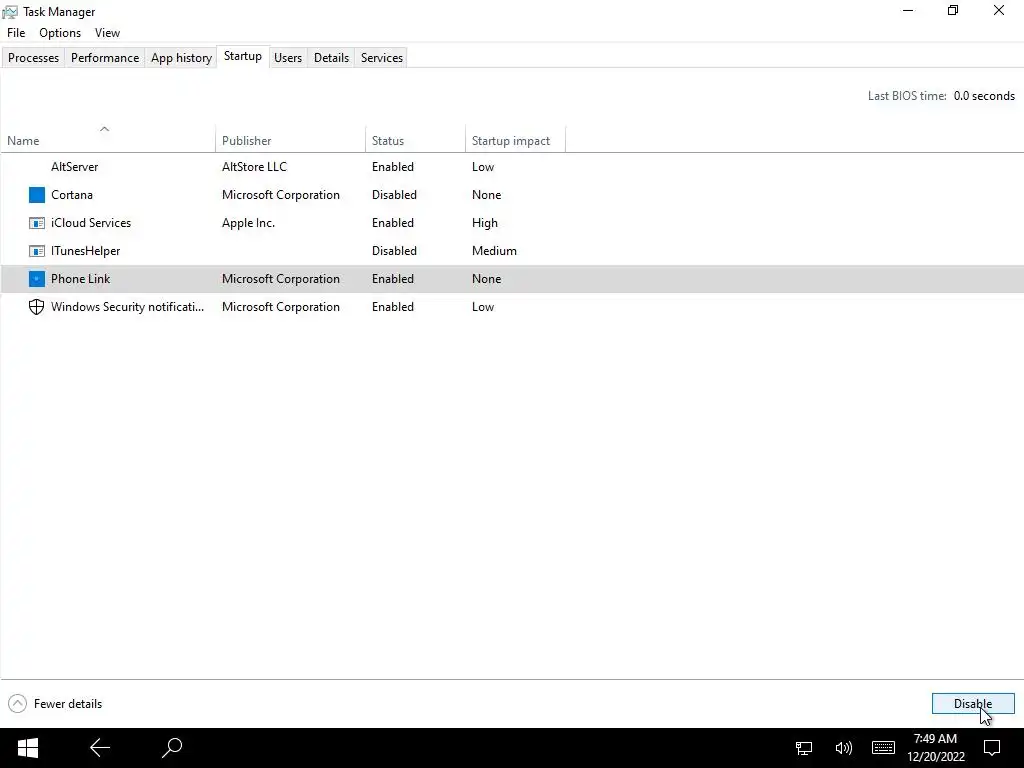Select the Phone Link entry name

(80, 279)
